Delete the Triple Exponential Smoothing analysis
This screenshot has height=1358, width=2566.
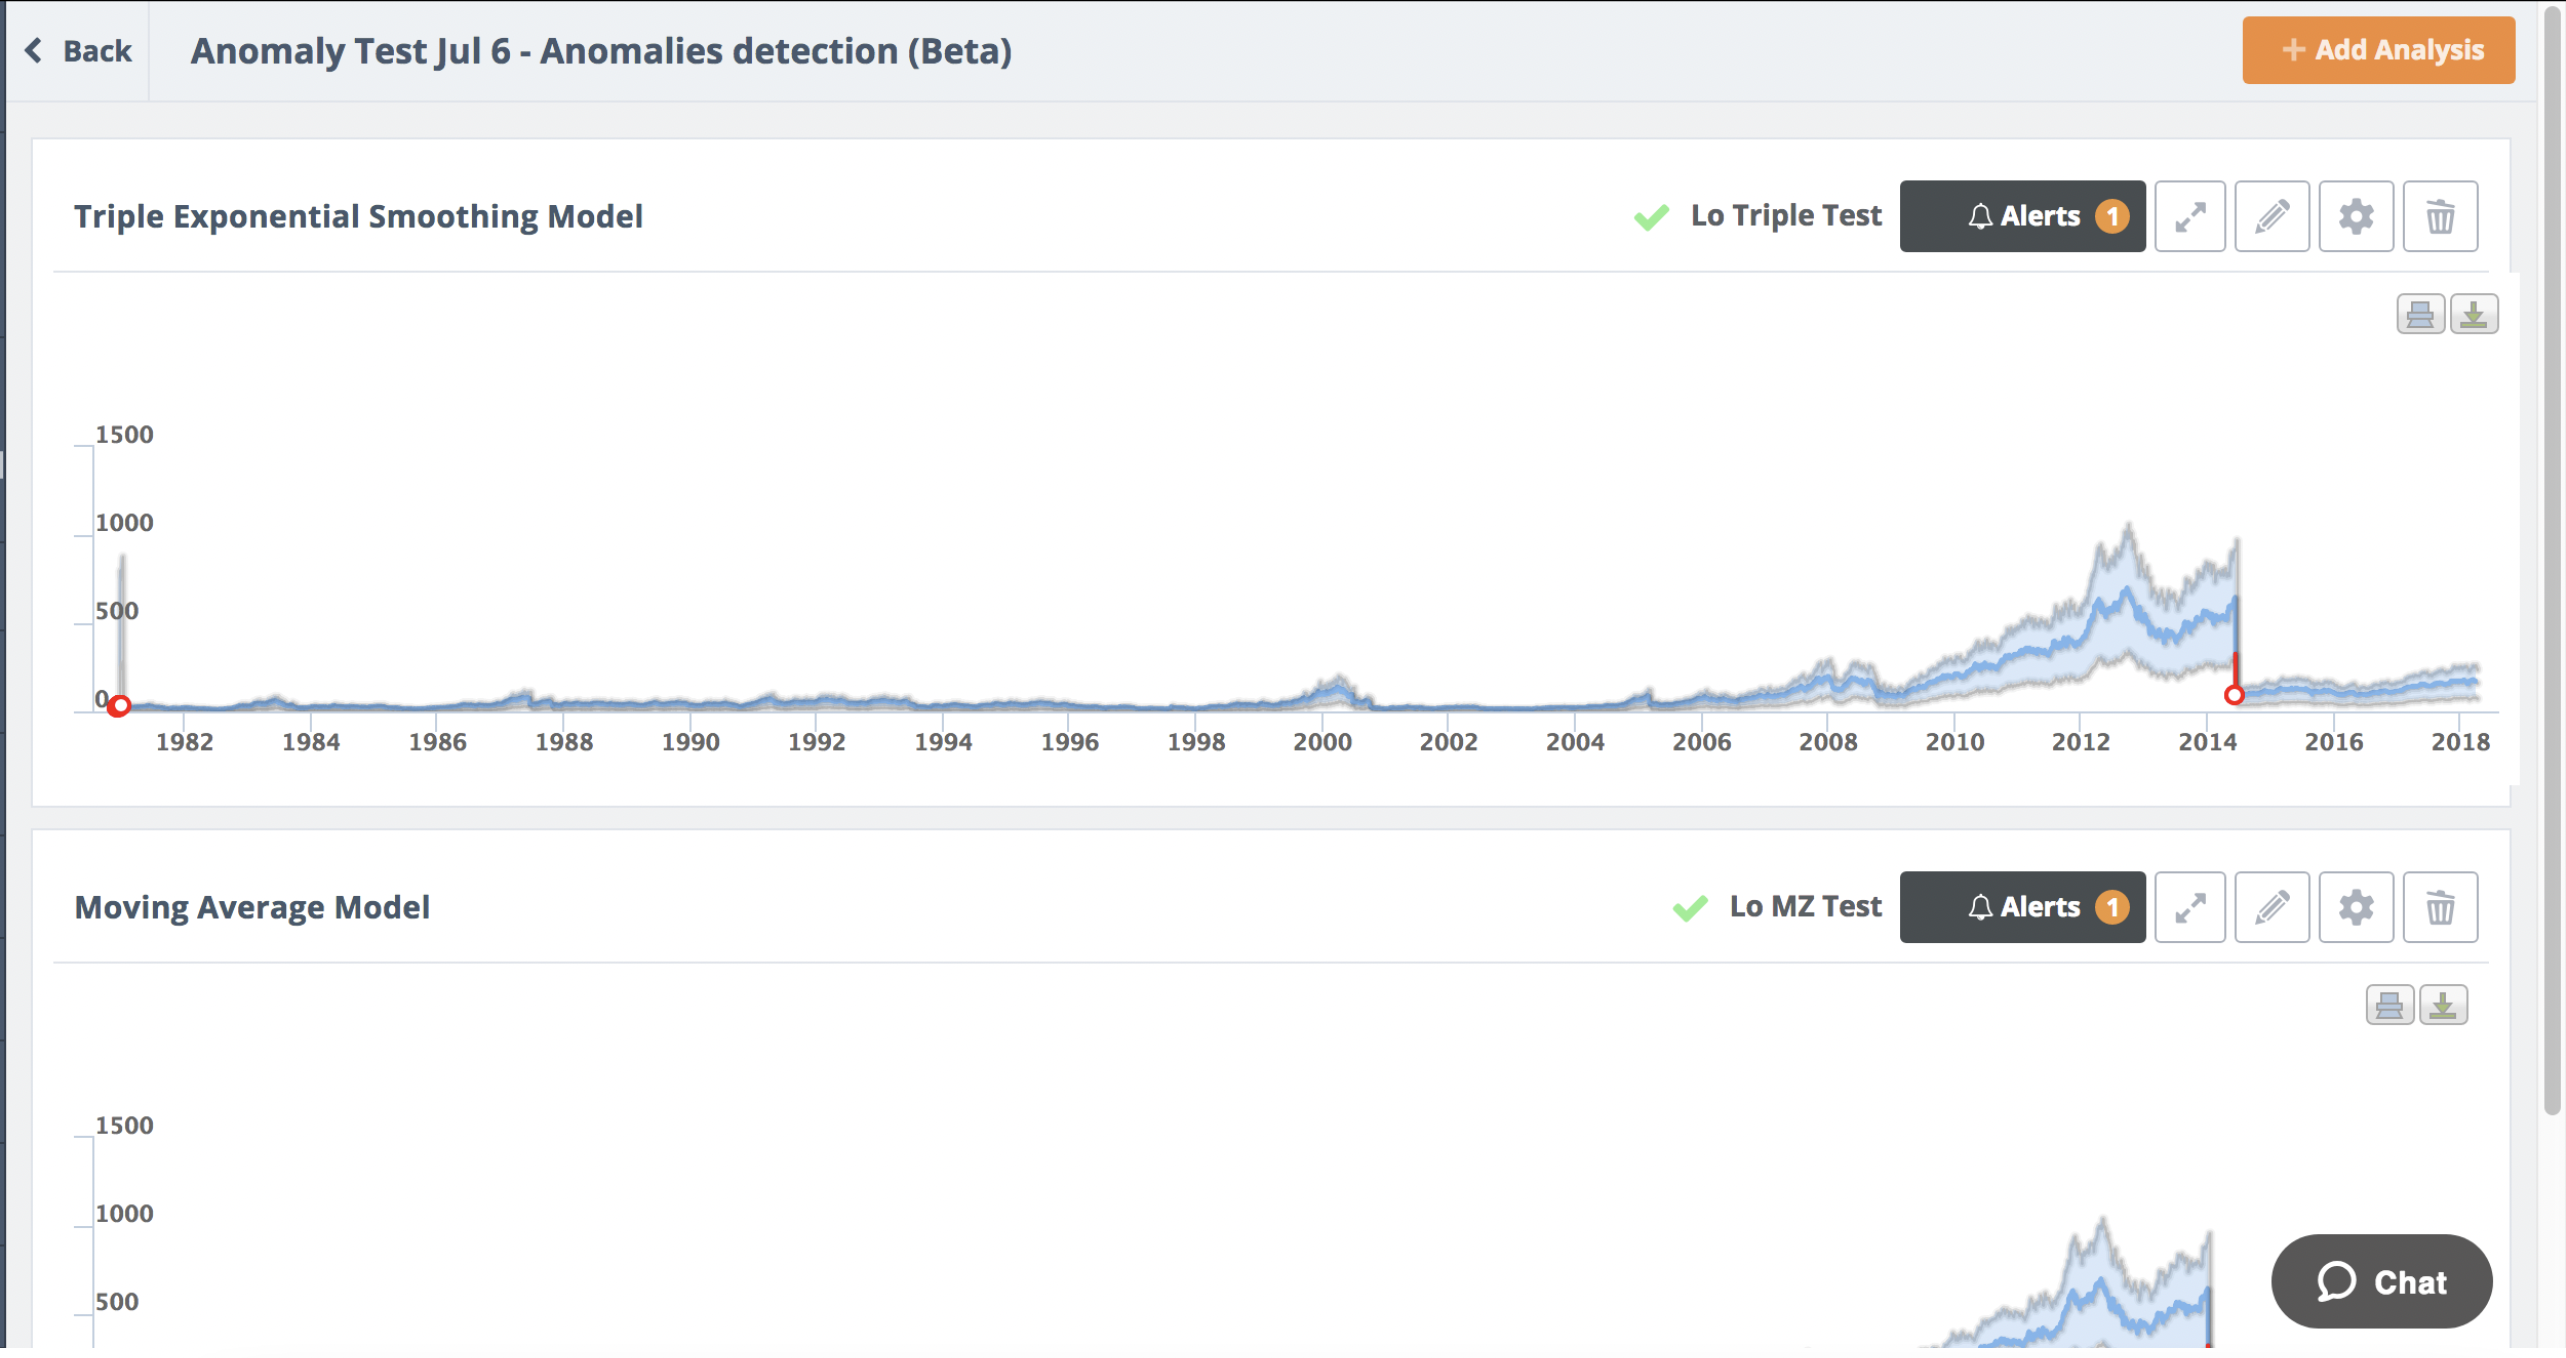(2439, 216)
